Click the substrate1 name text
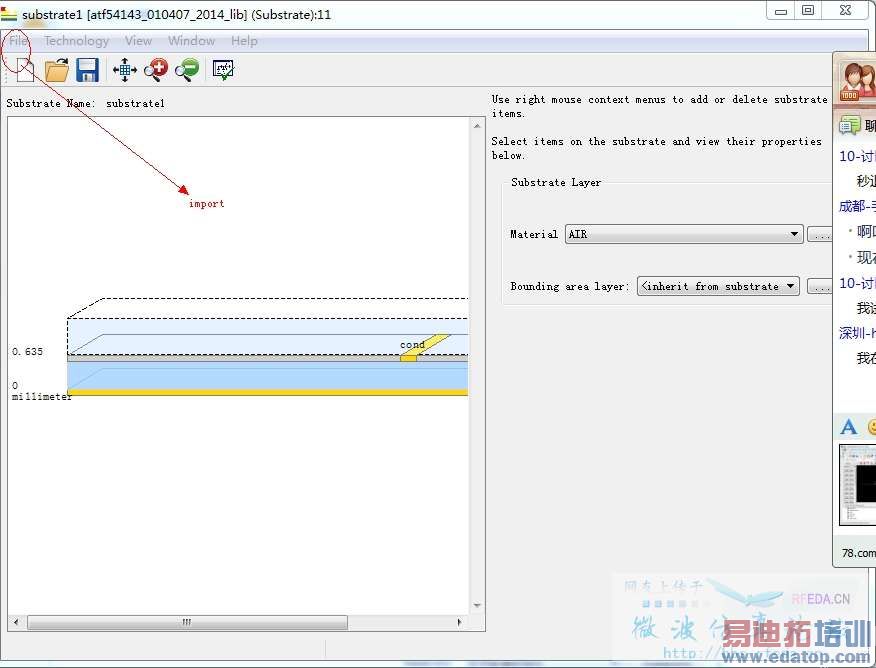Image resolution: width=876 pixels, height=668 pixels. [135, 103]
